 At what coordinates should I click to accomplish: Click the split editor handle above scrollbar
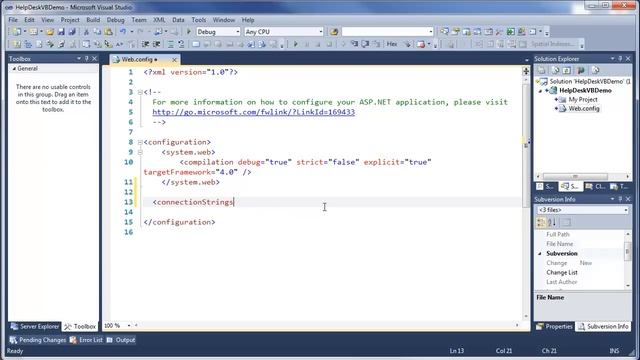[526, 71]
